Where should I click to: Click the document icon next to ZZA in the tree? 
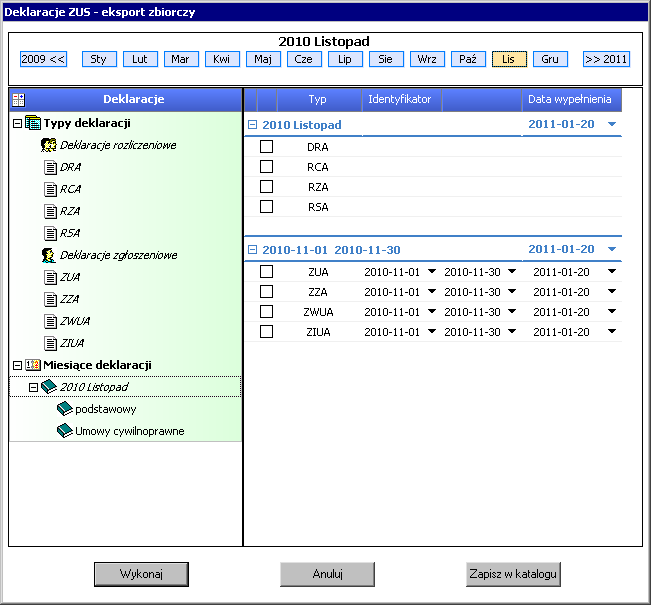point(50,299)
